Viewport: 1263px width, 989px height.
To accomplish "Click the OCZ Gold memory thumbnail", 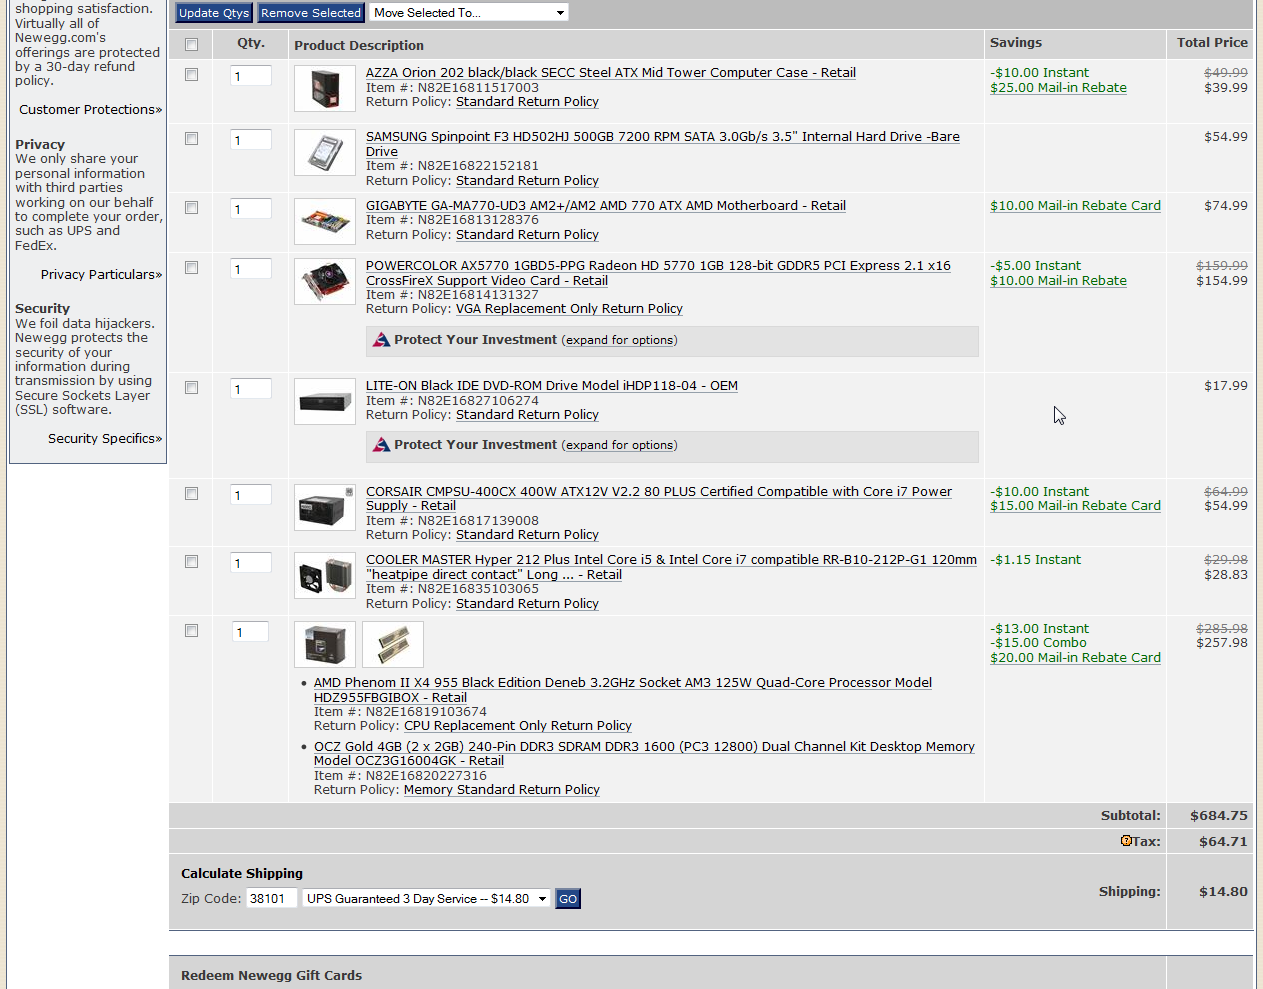I will (392, 645).
